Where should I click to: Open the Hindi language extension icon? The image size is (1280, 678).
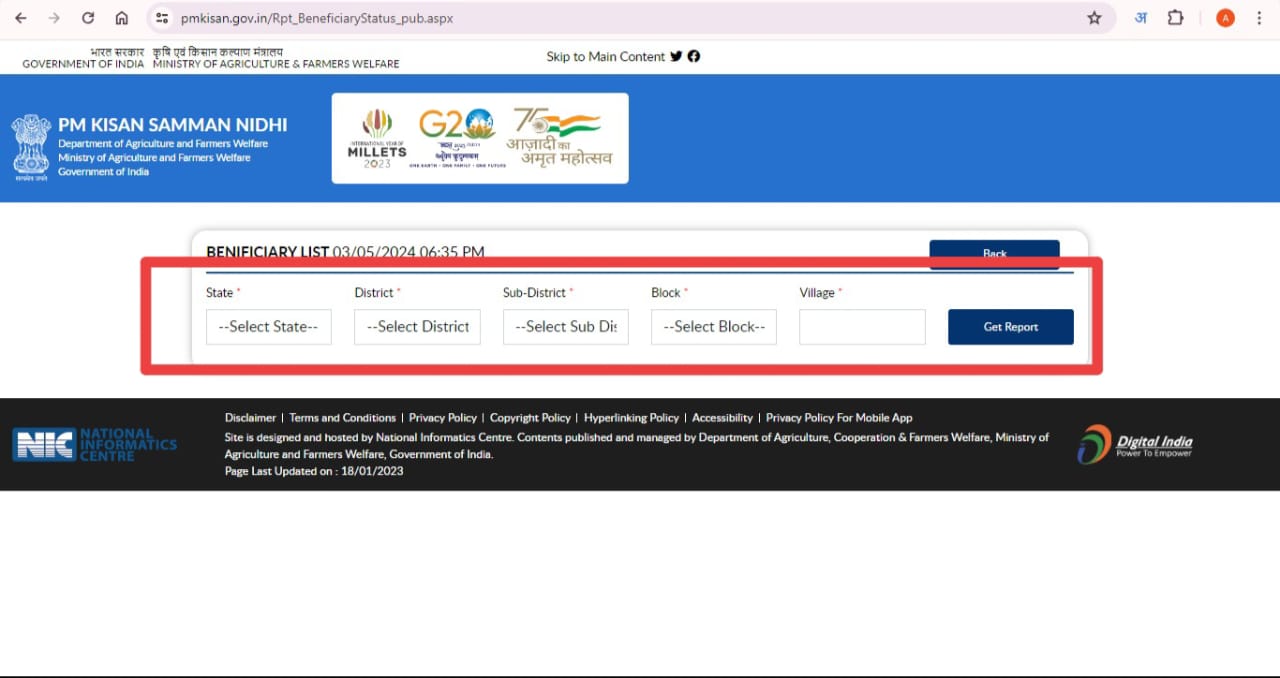tap(1141, 18)
